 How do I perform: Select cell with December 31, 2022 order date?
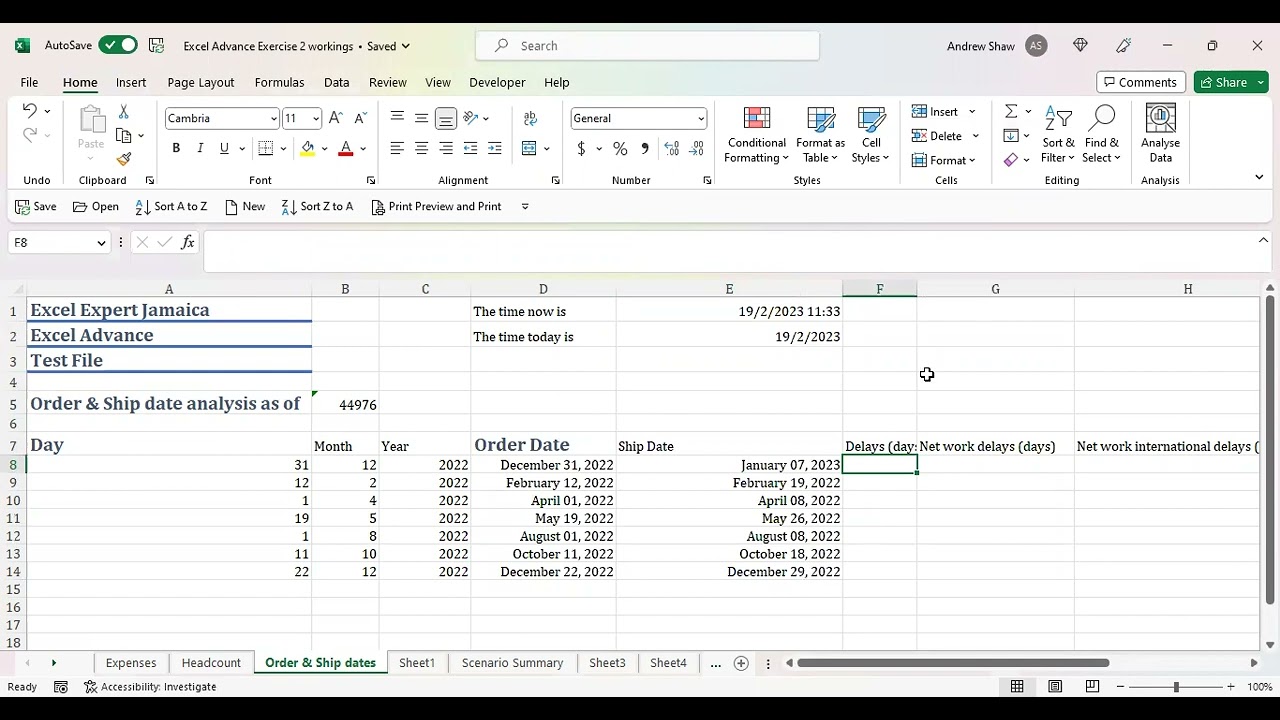click(x=543, y=465)
